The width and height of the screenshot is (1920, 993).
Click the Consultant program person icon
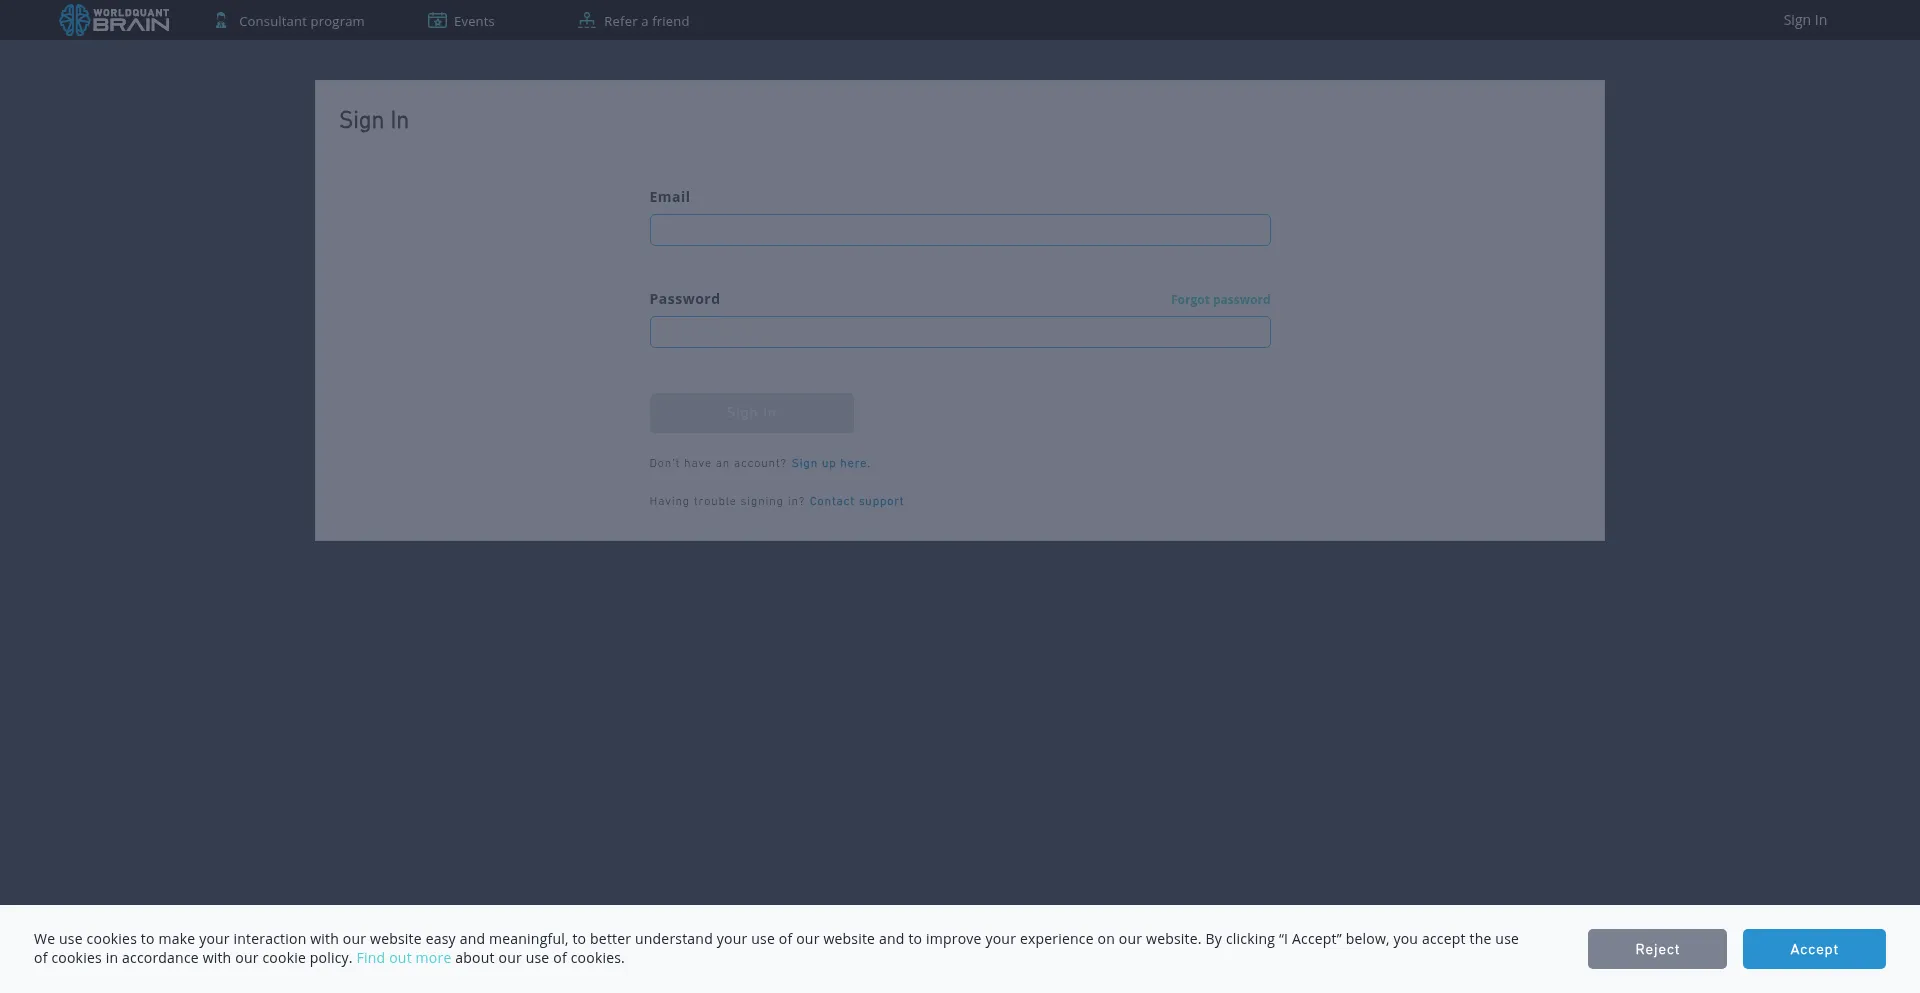point(221,20)
